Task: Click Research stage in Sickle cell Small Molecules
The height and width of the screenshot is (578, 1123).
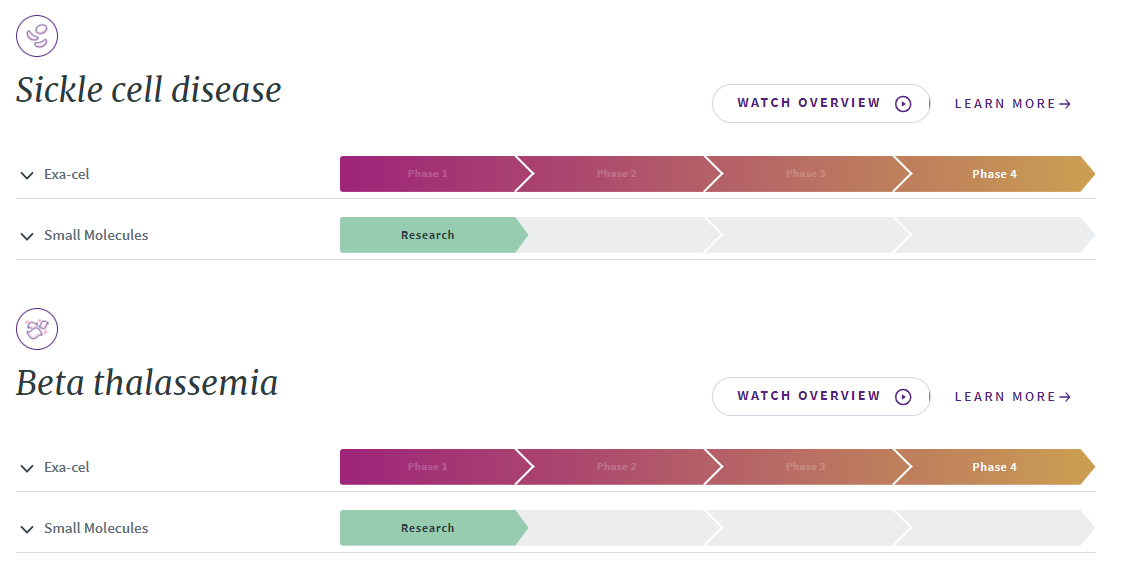Action: point(428,235)
